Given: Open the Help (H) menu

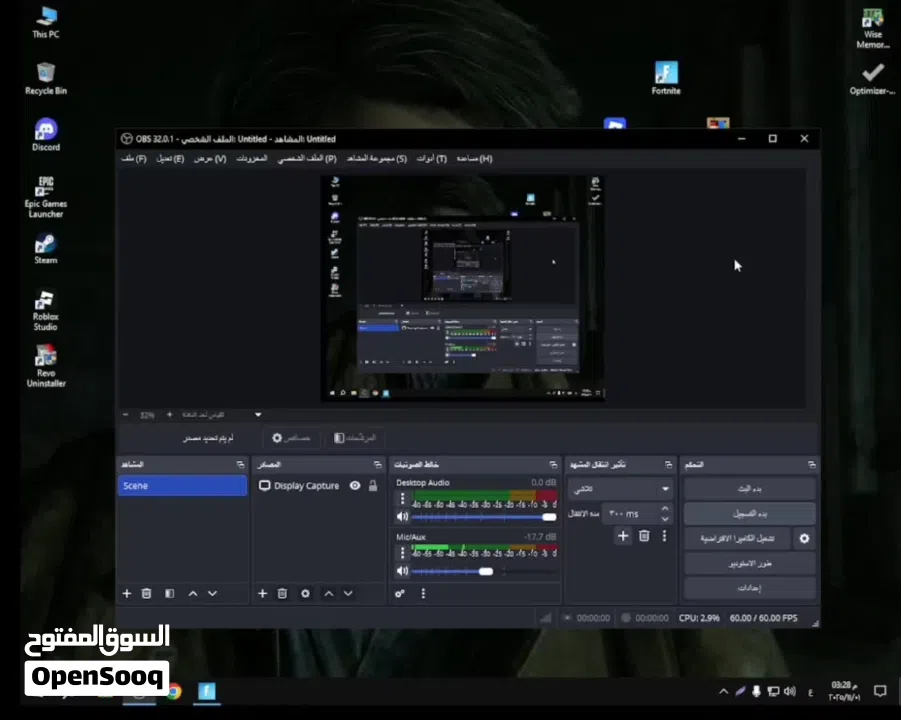Looking at the screenshot, I should click(x=474, y=158).
